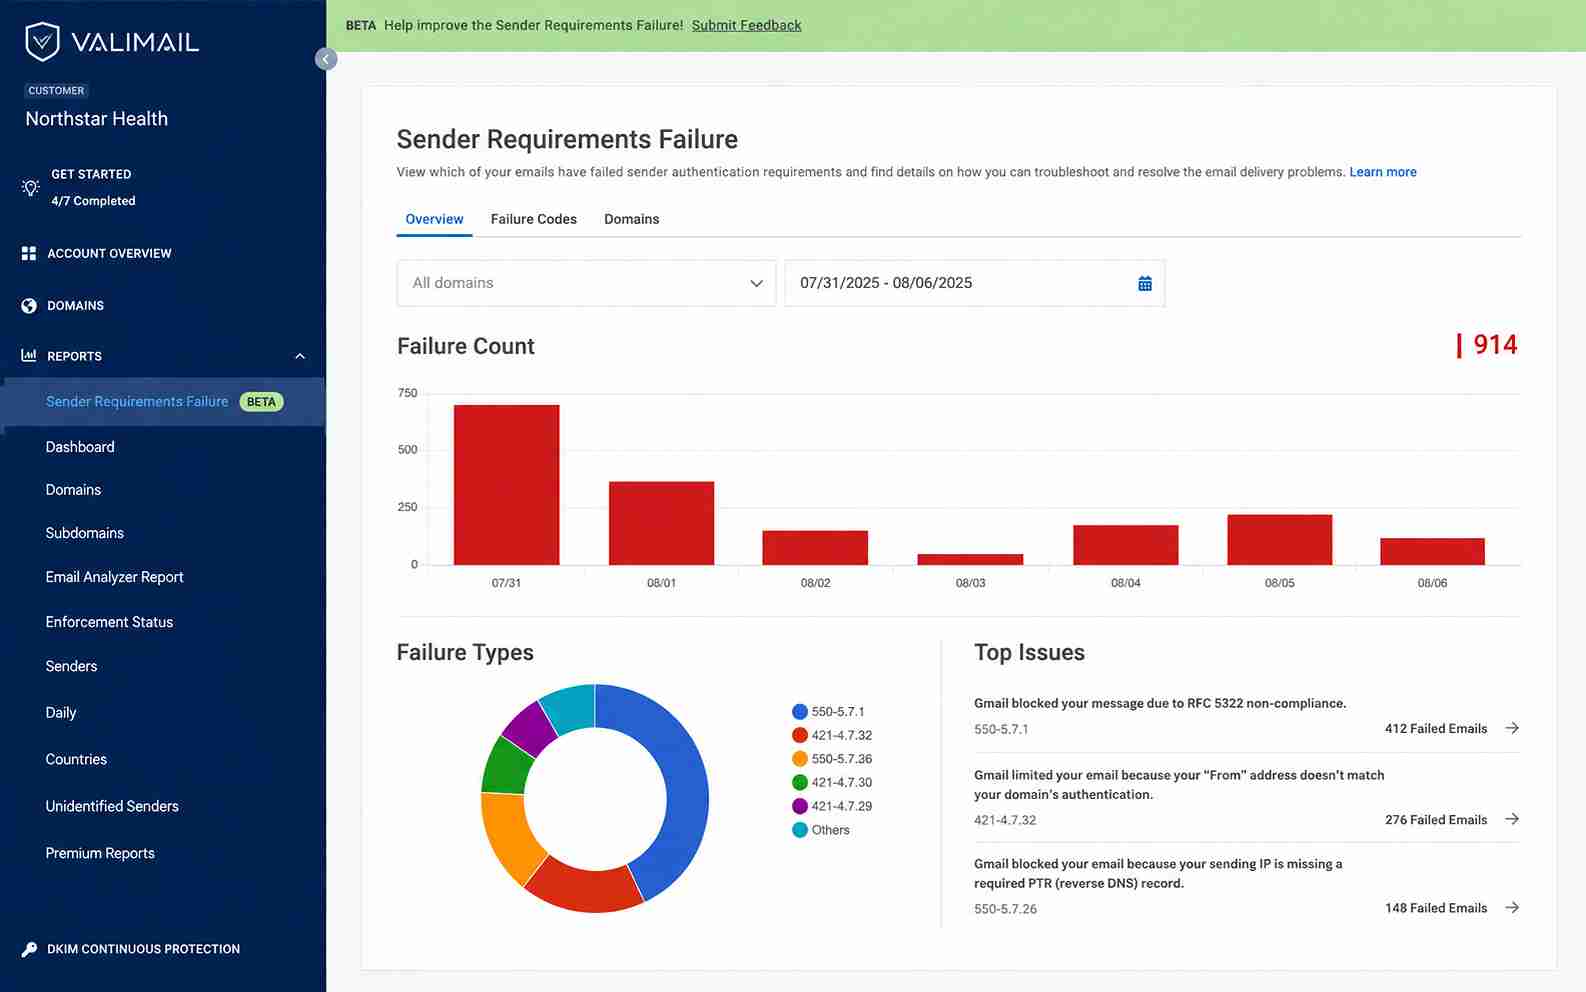Click the green donut chart segment

tap(505, 768)
